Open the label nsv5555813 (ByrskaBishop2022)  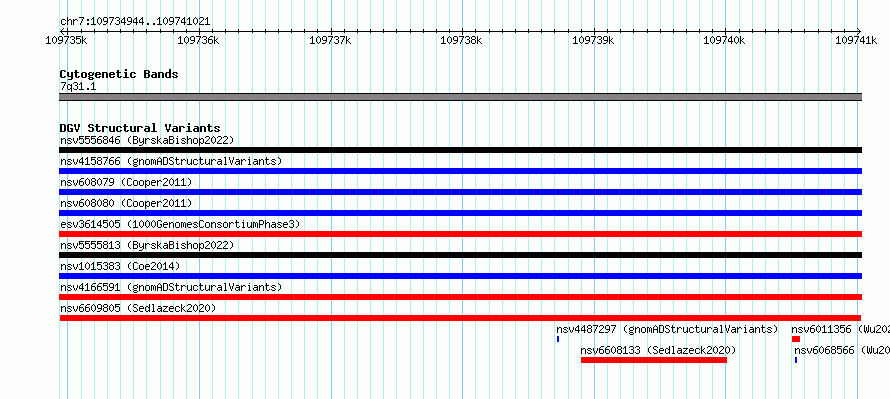pos(147,245)
